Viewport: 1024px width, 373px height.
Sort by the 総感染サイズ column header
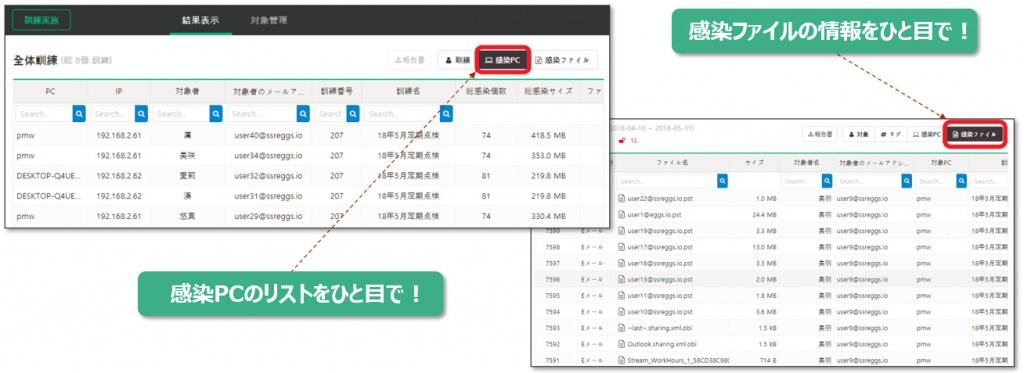click(x=548, y=91)
